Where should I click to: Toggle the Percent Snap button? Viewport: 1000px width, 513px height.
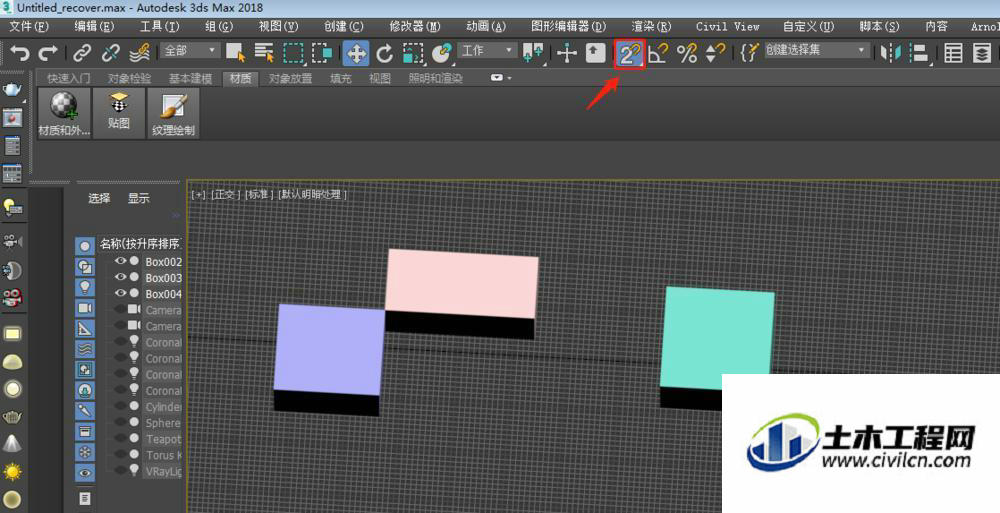click(x=687, y=54)
